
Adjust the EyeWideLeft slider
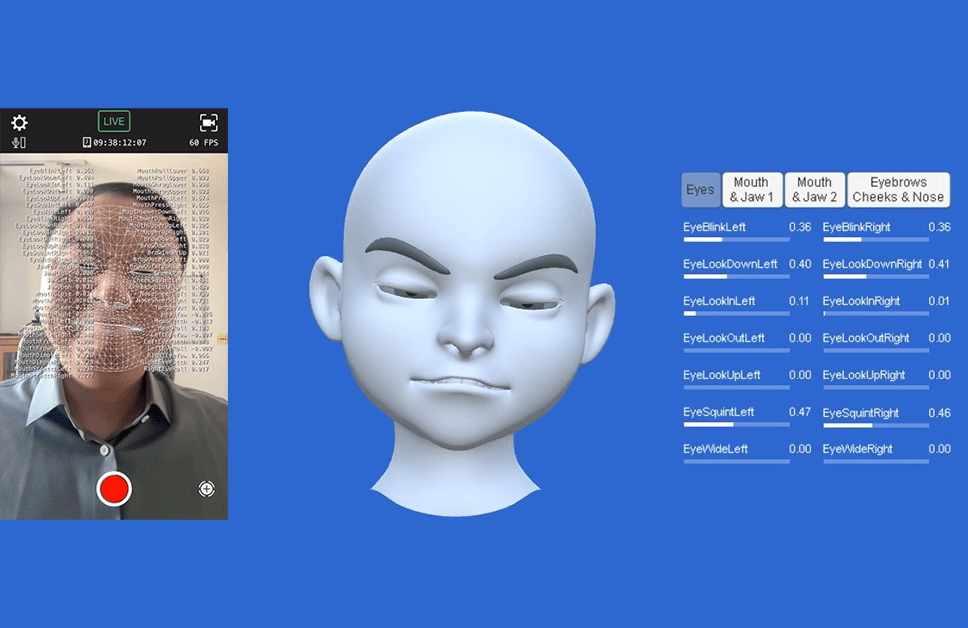point(736,461)
